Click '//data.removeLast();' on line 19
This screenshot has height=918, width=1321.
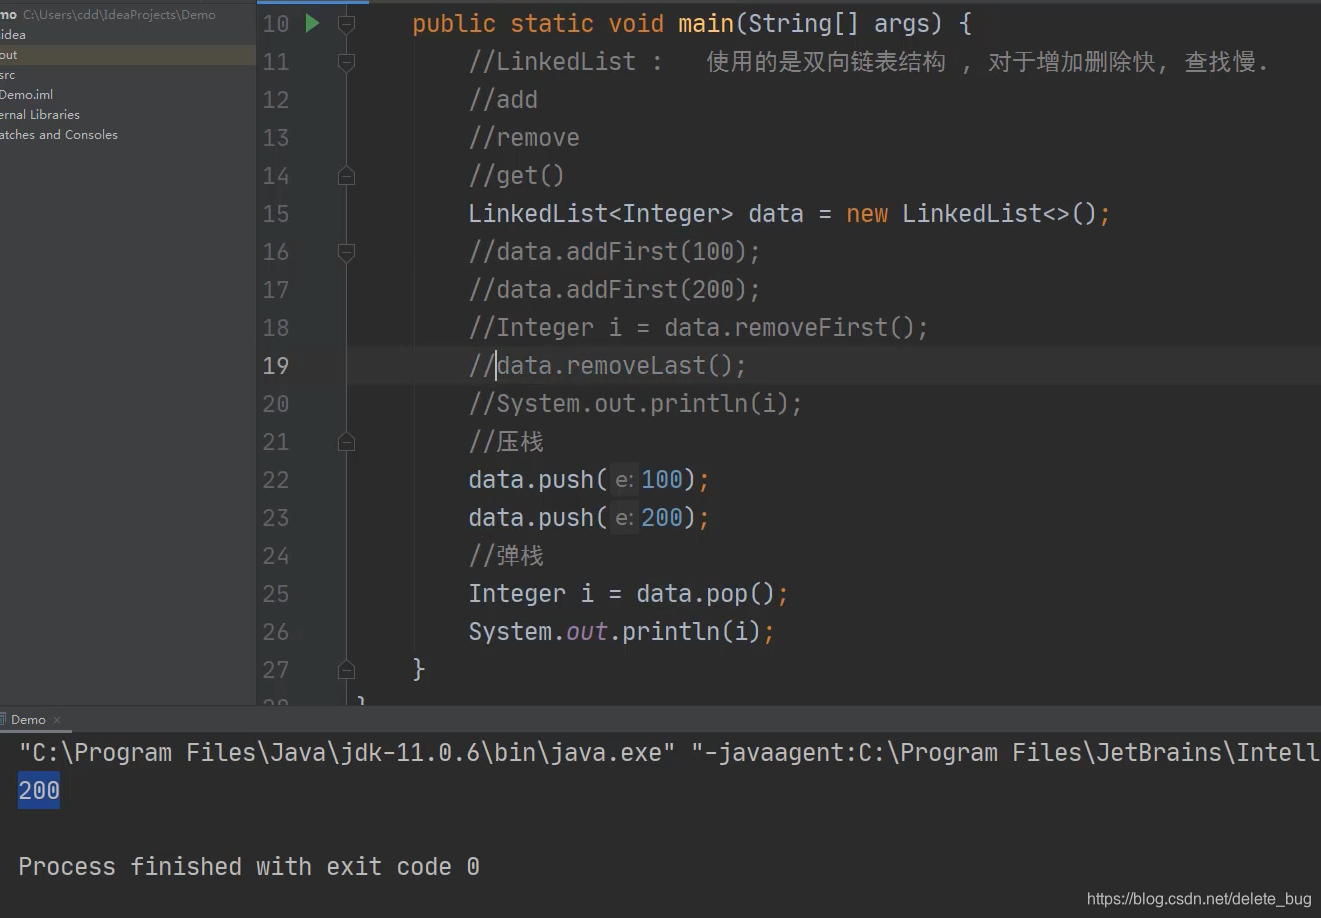(608, 366)
